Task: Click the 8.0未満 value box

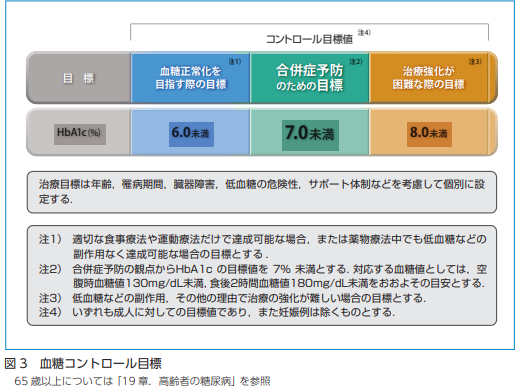Action: click(429, 134)
